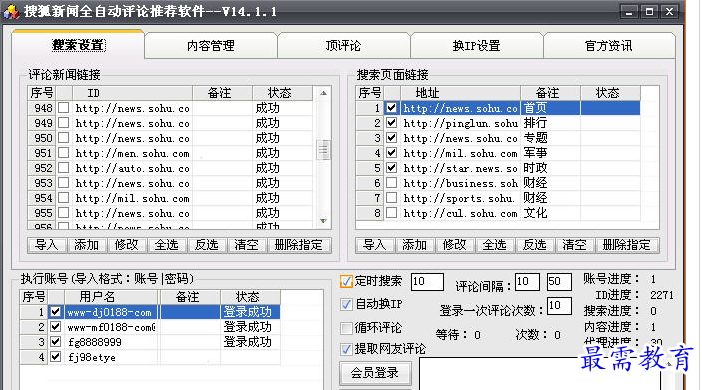The image size is (702, 390).
Task: Switch to the 内容管理 tab
Action: click(211, 46)
